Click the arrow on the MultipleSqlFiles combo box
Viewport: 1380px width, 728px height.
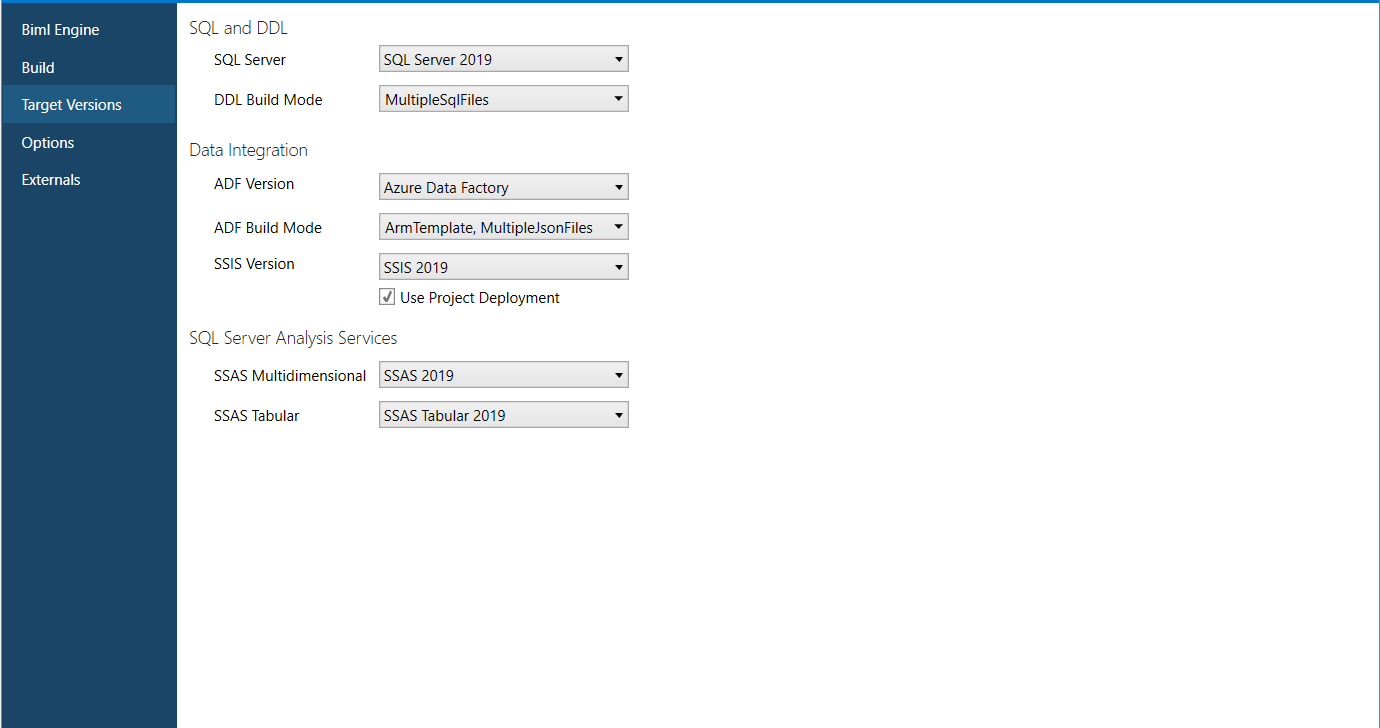coord(618,98)
